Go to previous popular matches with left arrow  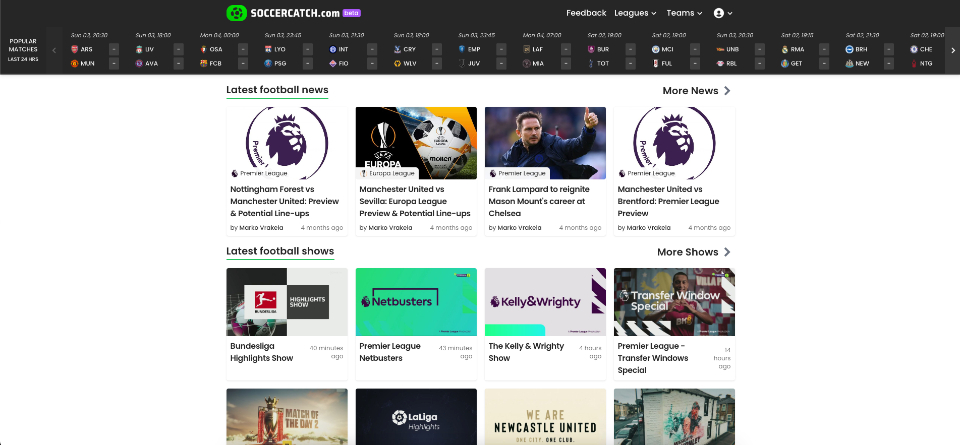click(x=54, y=50)
